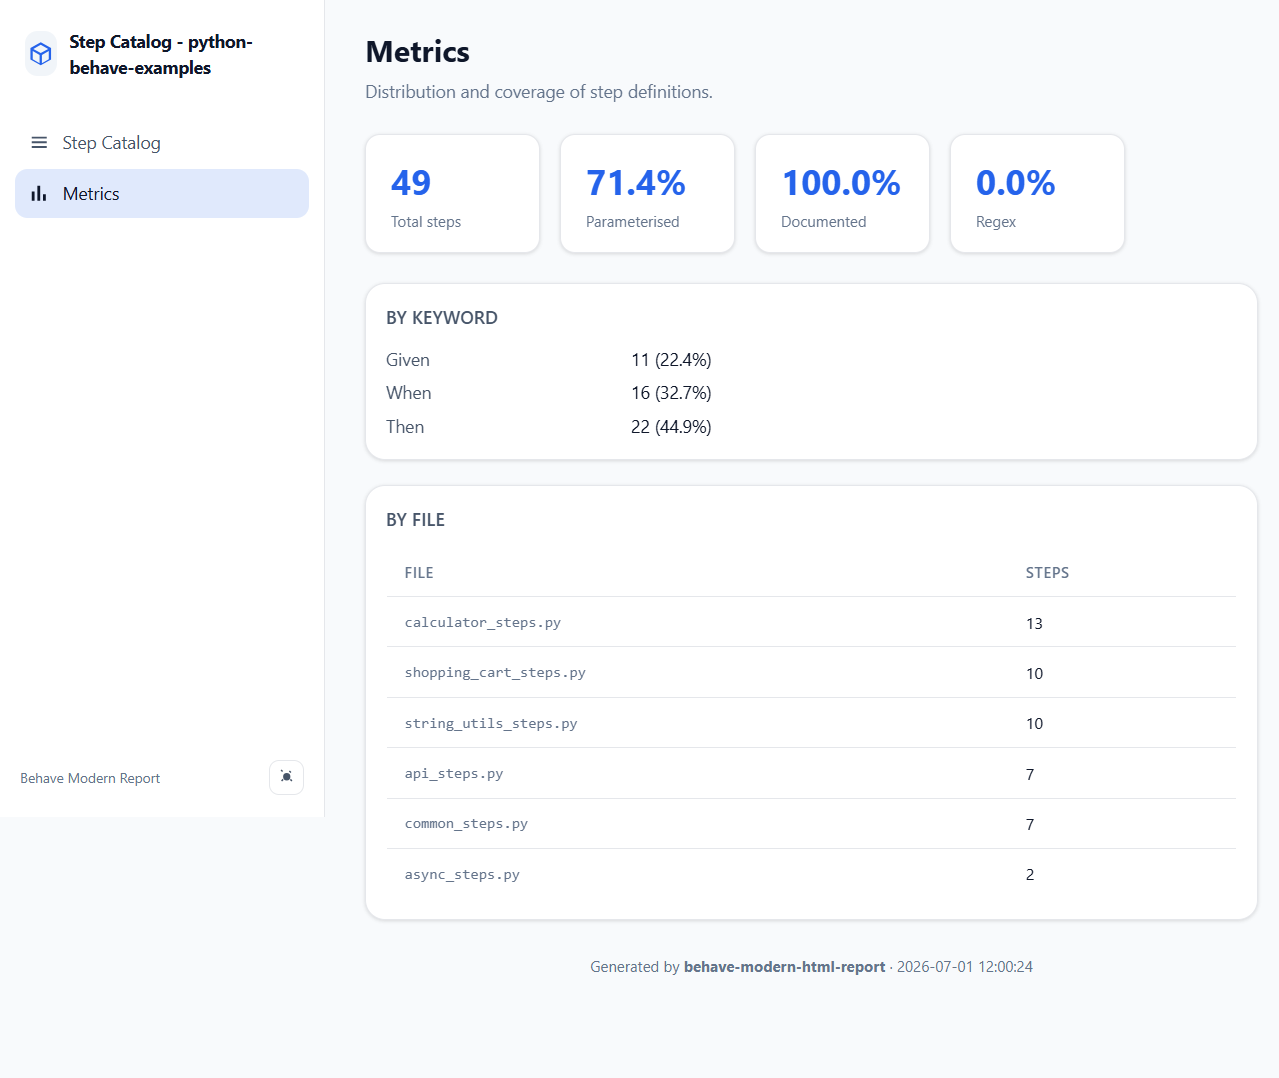Open Step Catalog in sidebar
1279x1078 pixels.
coord(162,143)
